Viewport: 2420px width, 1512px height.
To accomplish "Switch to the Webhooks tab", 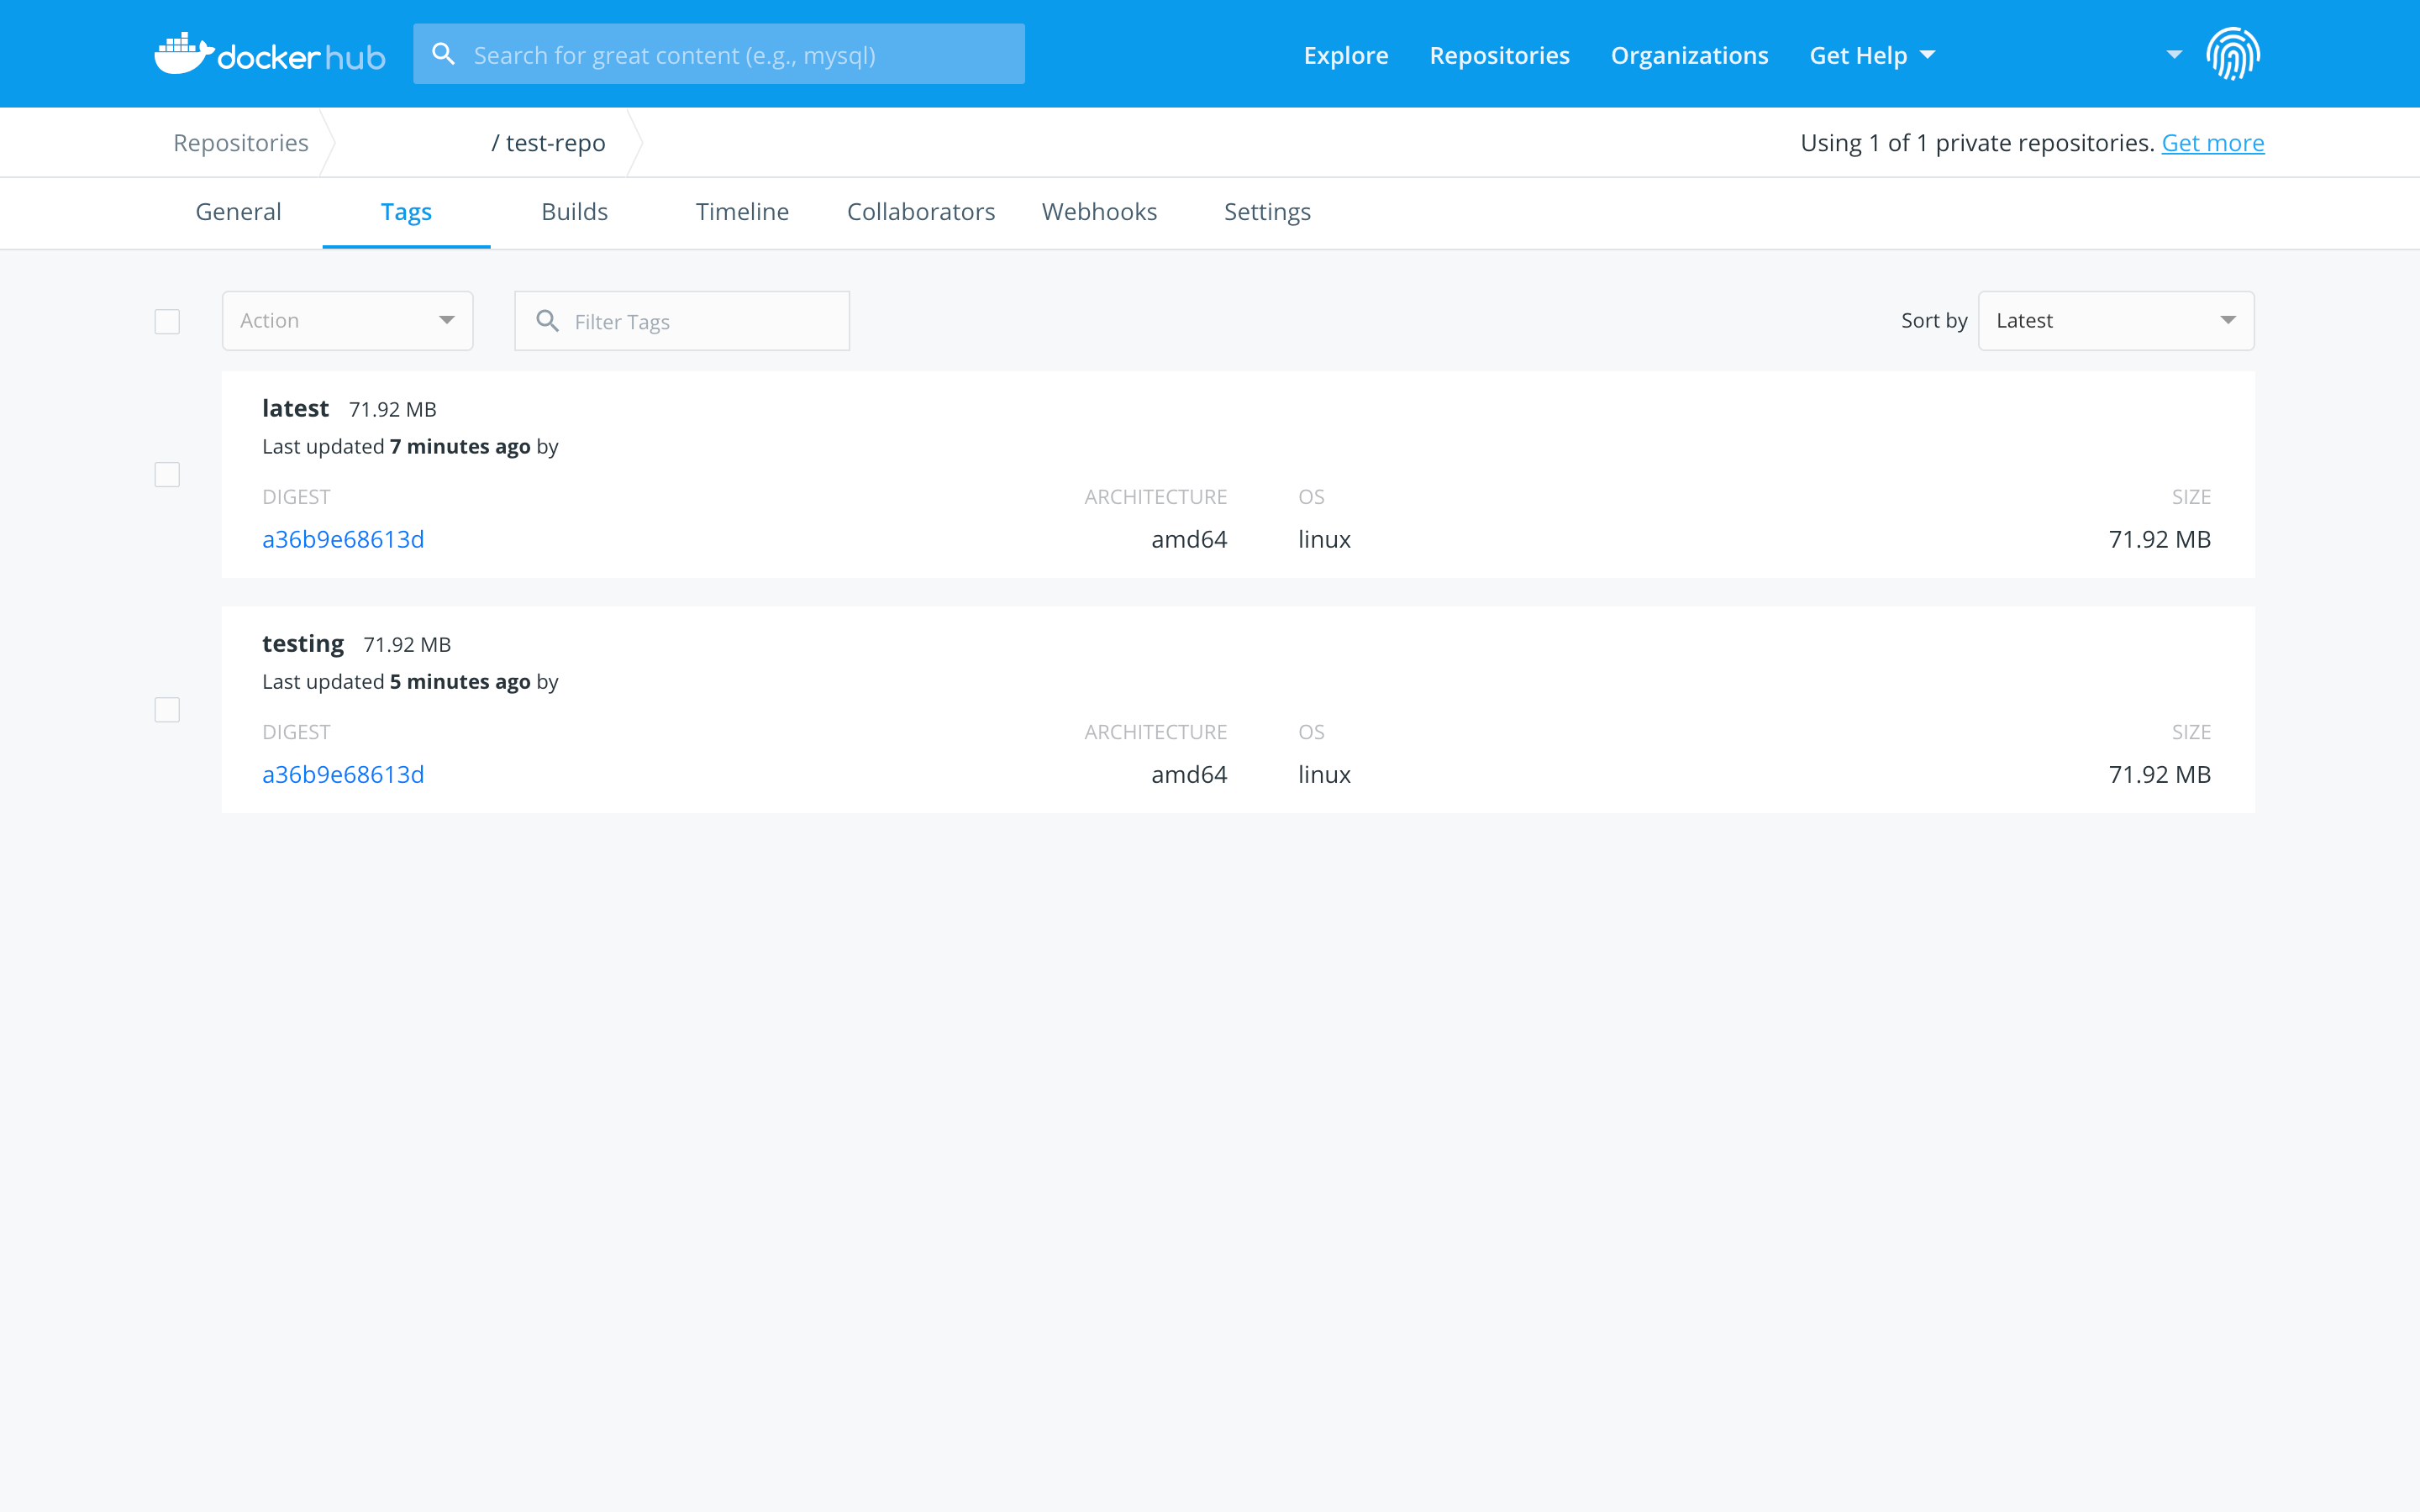I will pos(1099,211).
